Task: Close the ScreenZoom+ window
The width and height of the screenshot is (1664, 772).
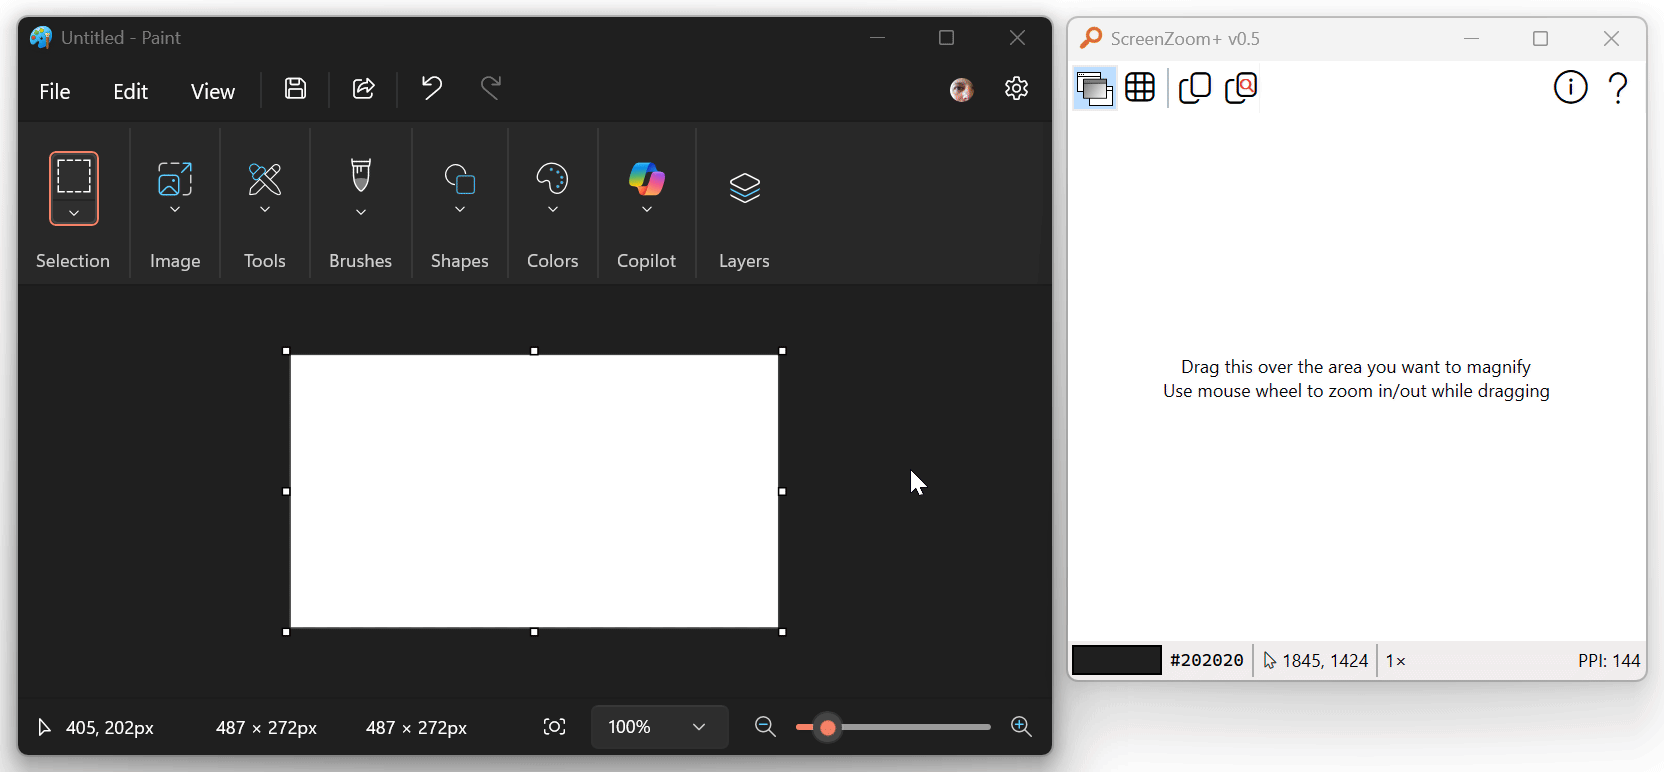Action: pyautogui.click(x=1611, y=38)
